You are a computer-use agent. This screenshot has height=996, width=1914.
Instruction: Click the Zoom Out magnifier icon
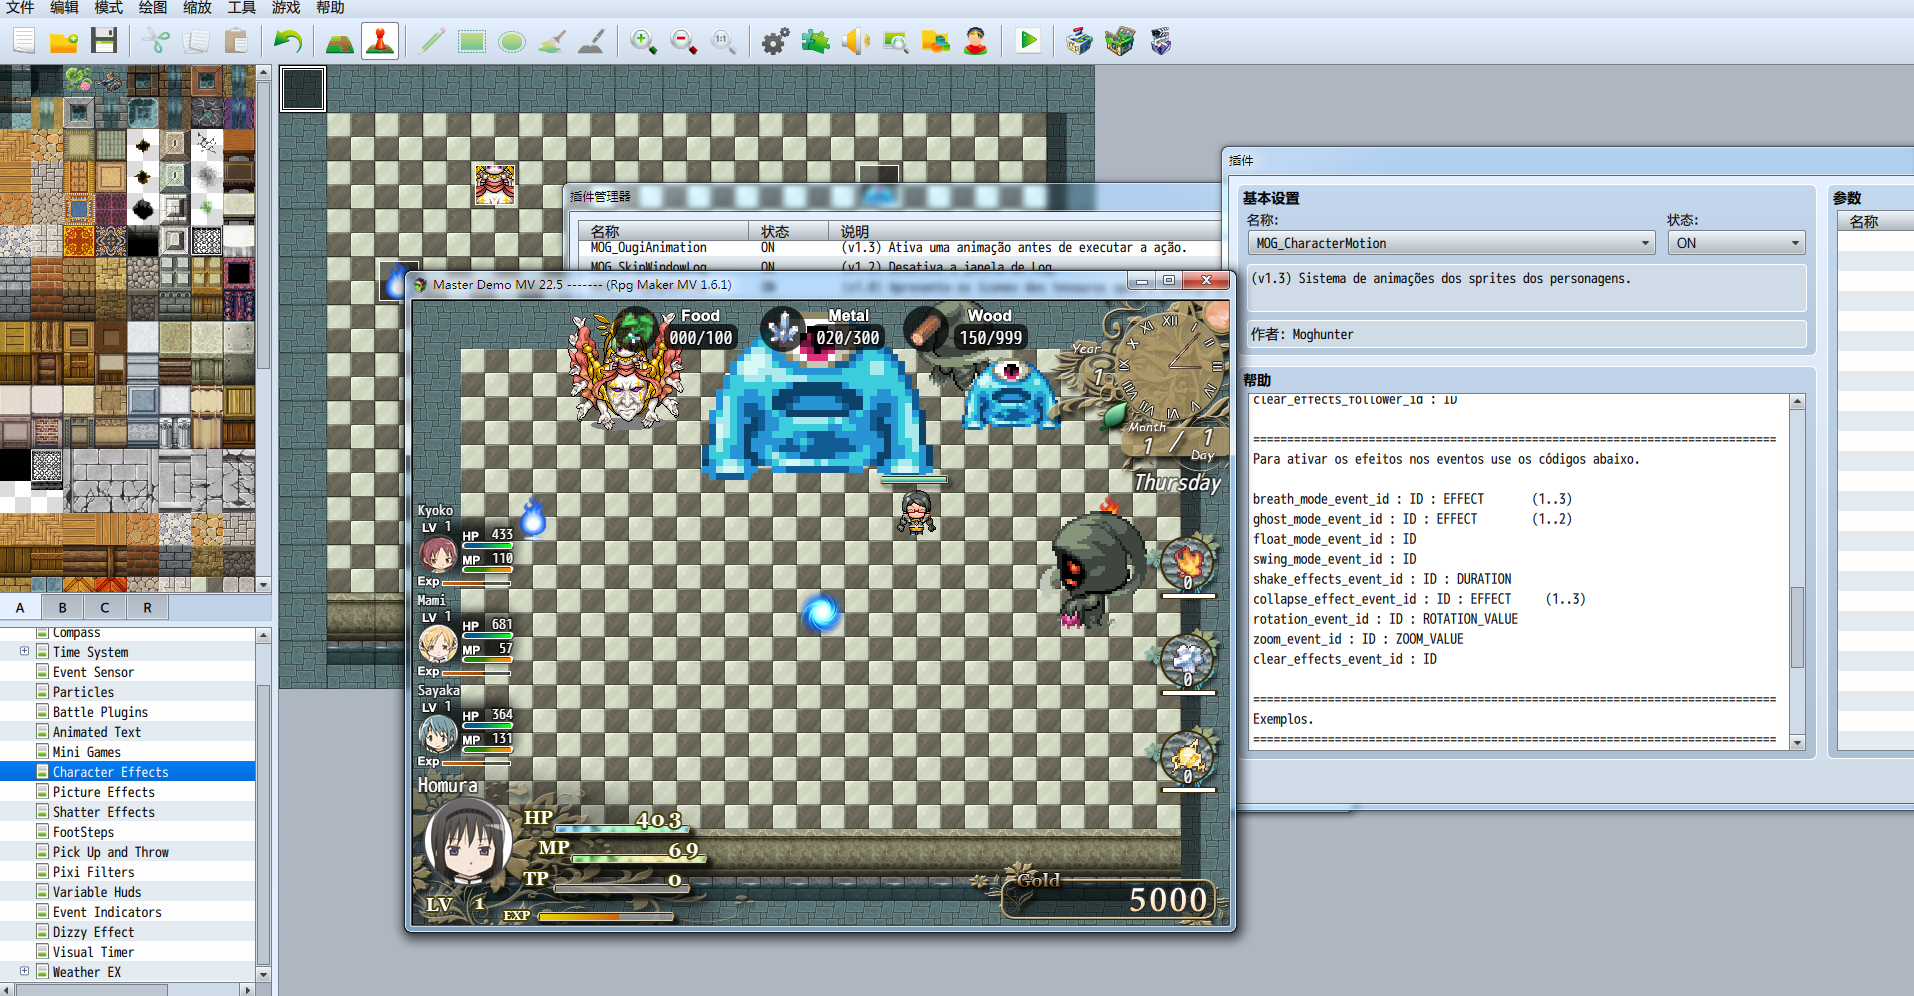pyautogui.click(x=684, y=41)
